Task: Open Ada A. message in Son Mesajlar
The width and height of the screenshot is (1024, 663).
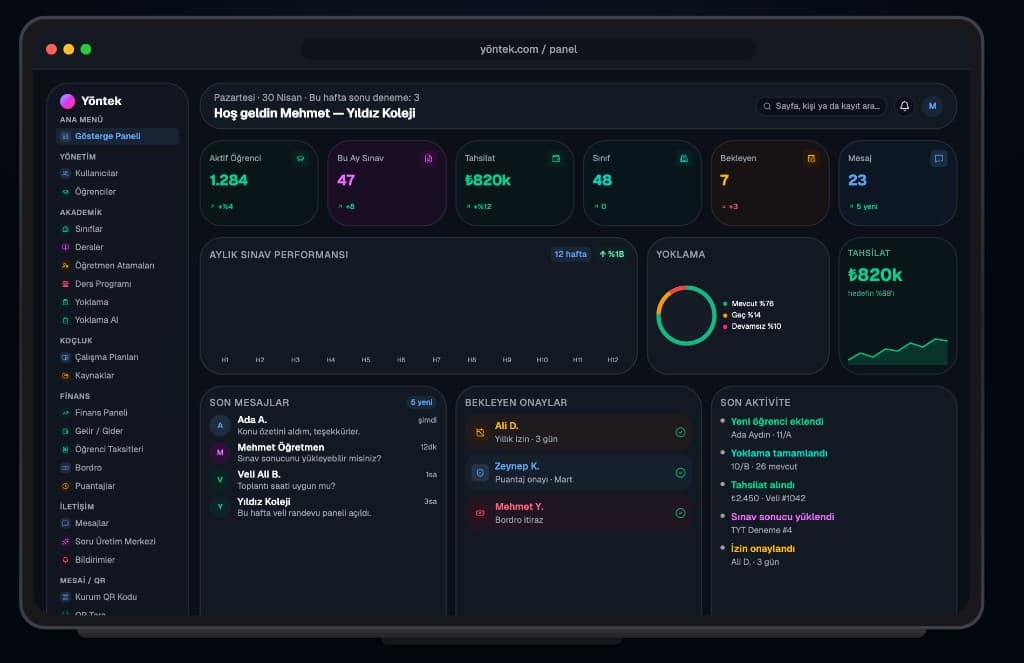Action: tap(323, 425)
